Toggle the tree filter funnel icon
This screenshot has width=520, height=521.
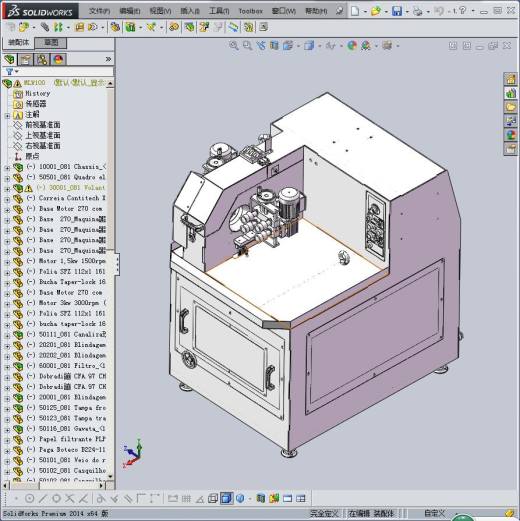[x=10, y=71]
